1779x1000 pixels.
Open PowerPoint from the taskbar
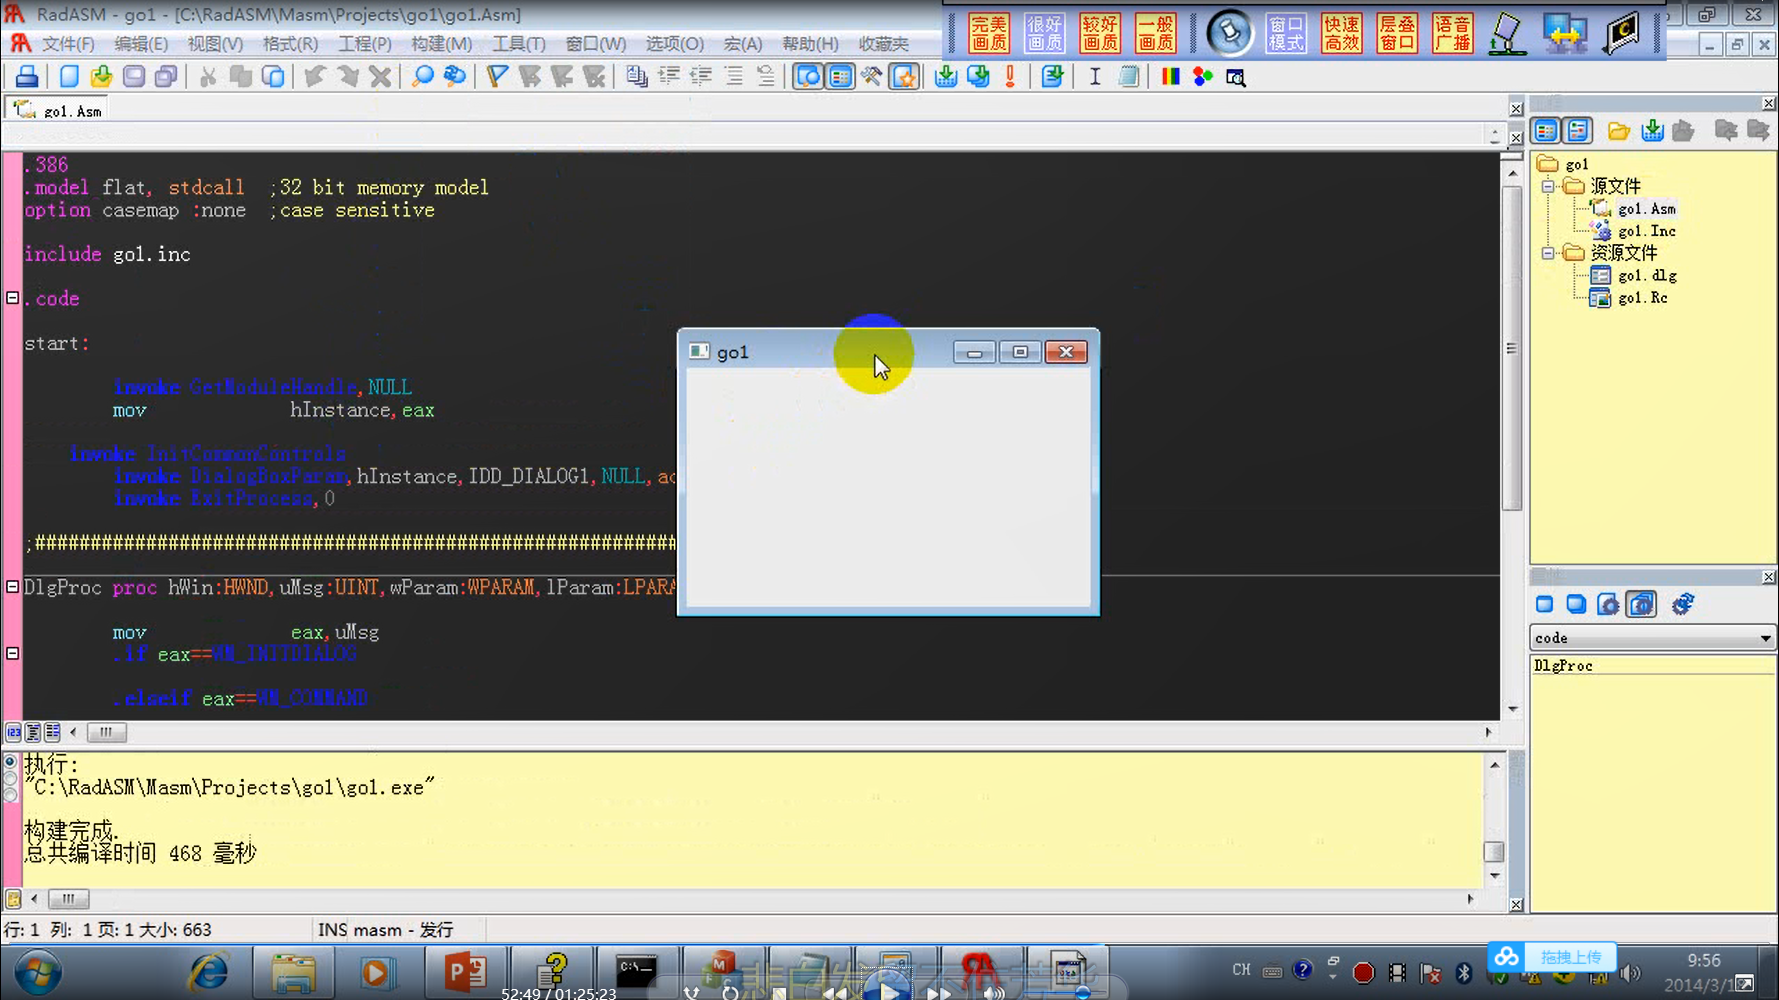pos(464,972)
